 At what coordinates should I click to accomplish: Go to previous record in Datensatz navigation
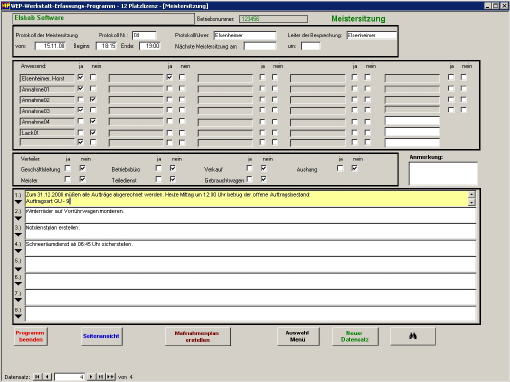coord(47,377)
